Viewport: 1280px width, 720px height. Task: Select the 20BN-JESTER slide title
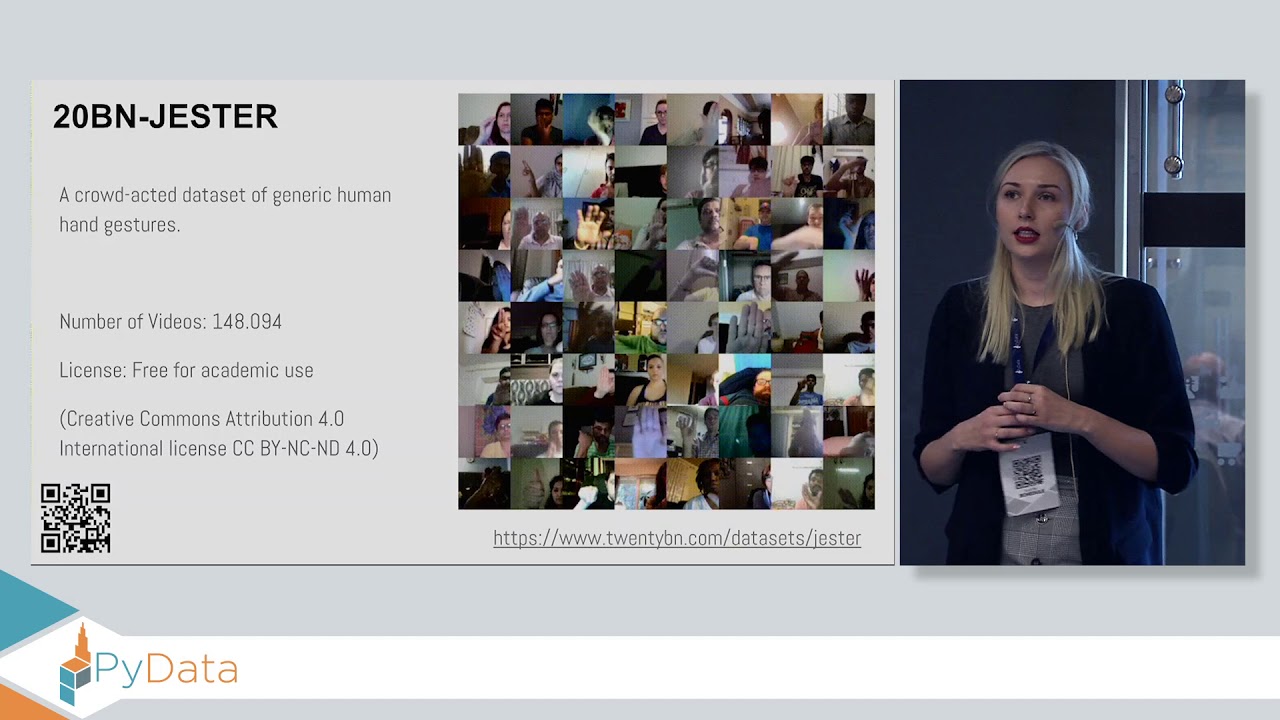(x=165, y=117)
